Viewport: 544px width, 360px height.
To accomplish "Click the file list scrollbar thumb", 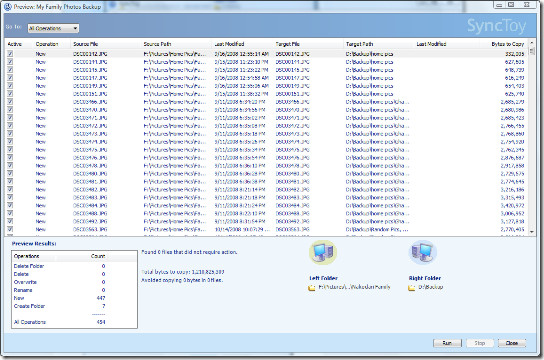I will click(532, 51).
